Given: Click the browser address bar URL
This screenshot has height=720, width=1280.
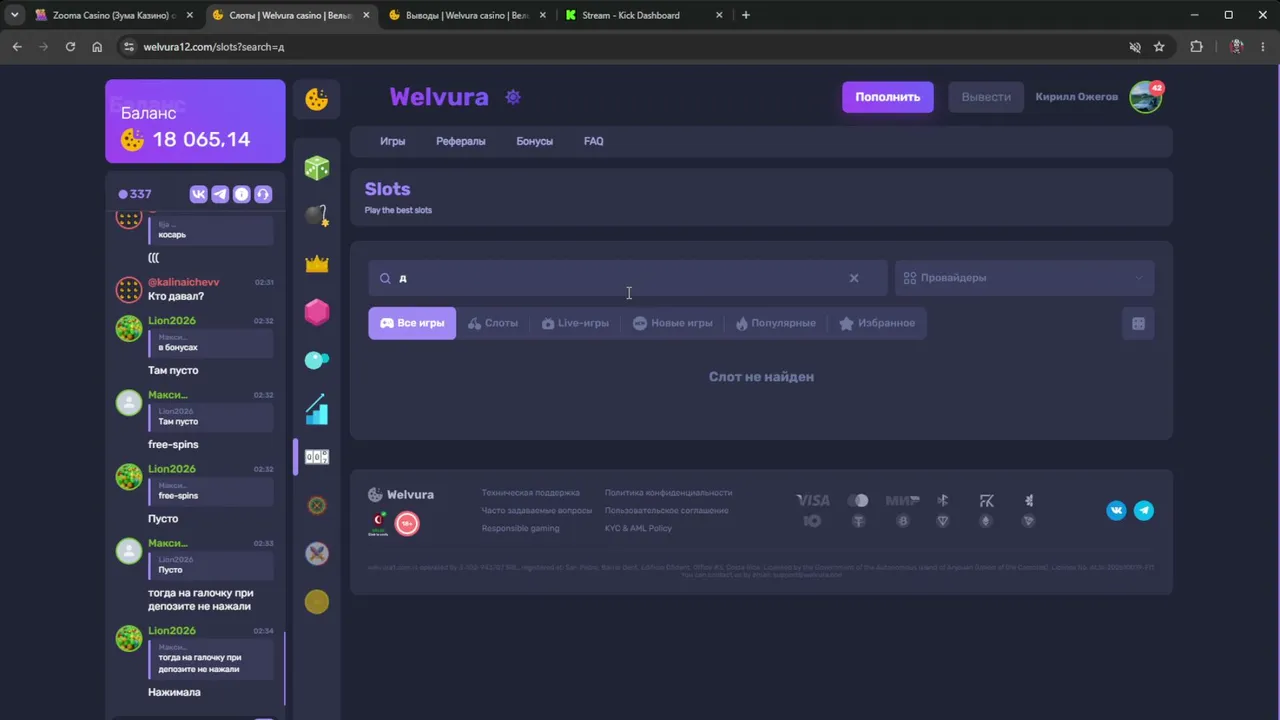Looking at the screenshot, I should click(x=214, y=47).
